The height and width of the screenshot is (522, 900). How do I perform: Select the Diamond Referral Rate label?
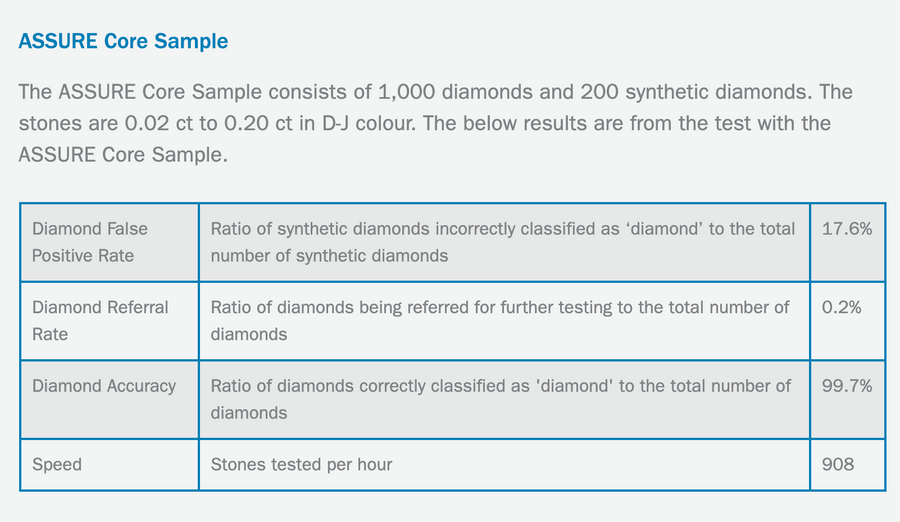100,320
